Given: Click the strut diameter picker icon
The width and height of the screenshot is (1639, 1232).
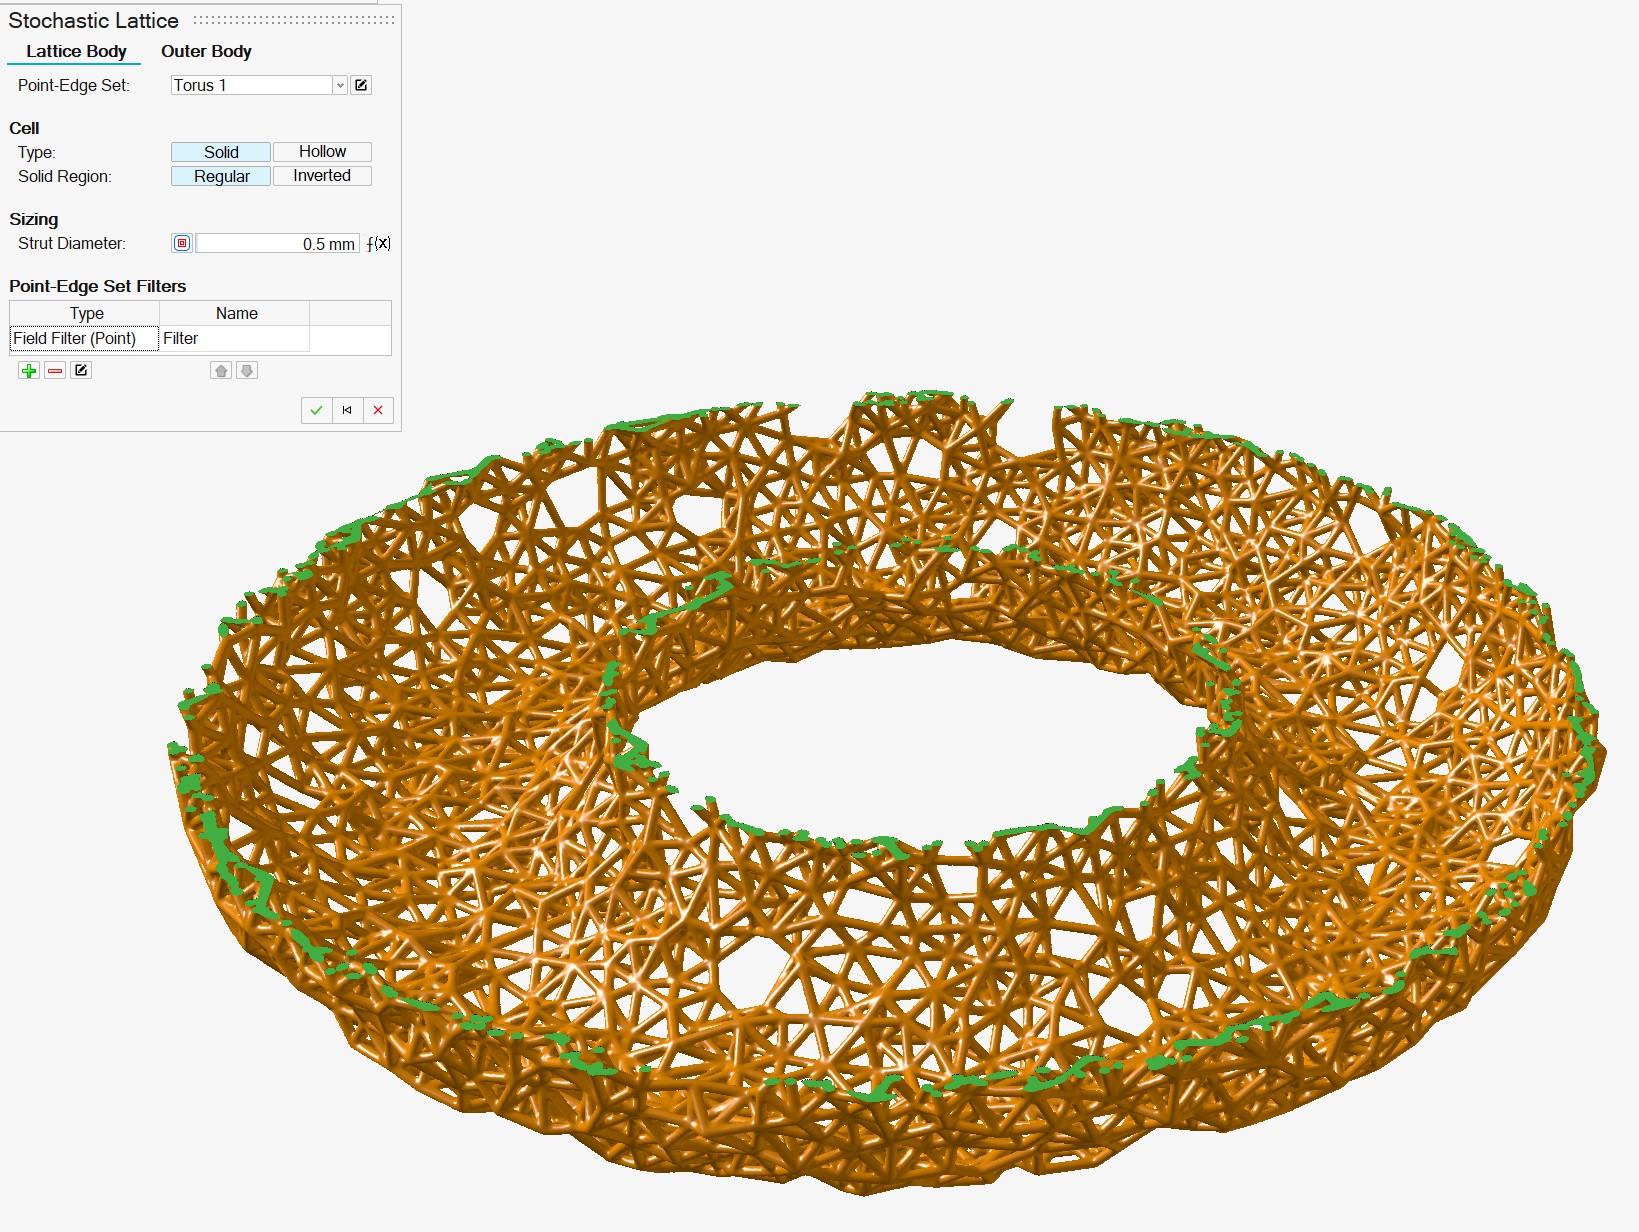Looking at the screenshot, I should pos(182,244).
